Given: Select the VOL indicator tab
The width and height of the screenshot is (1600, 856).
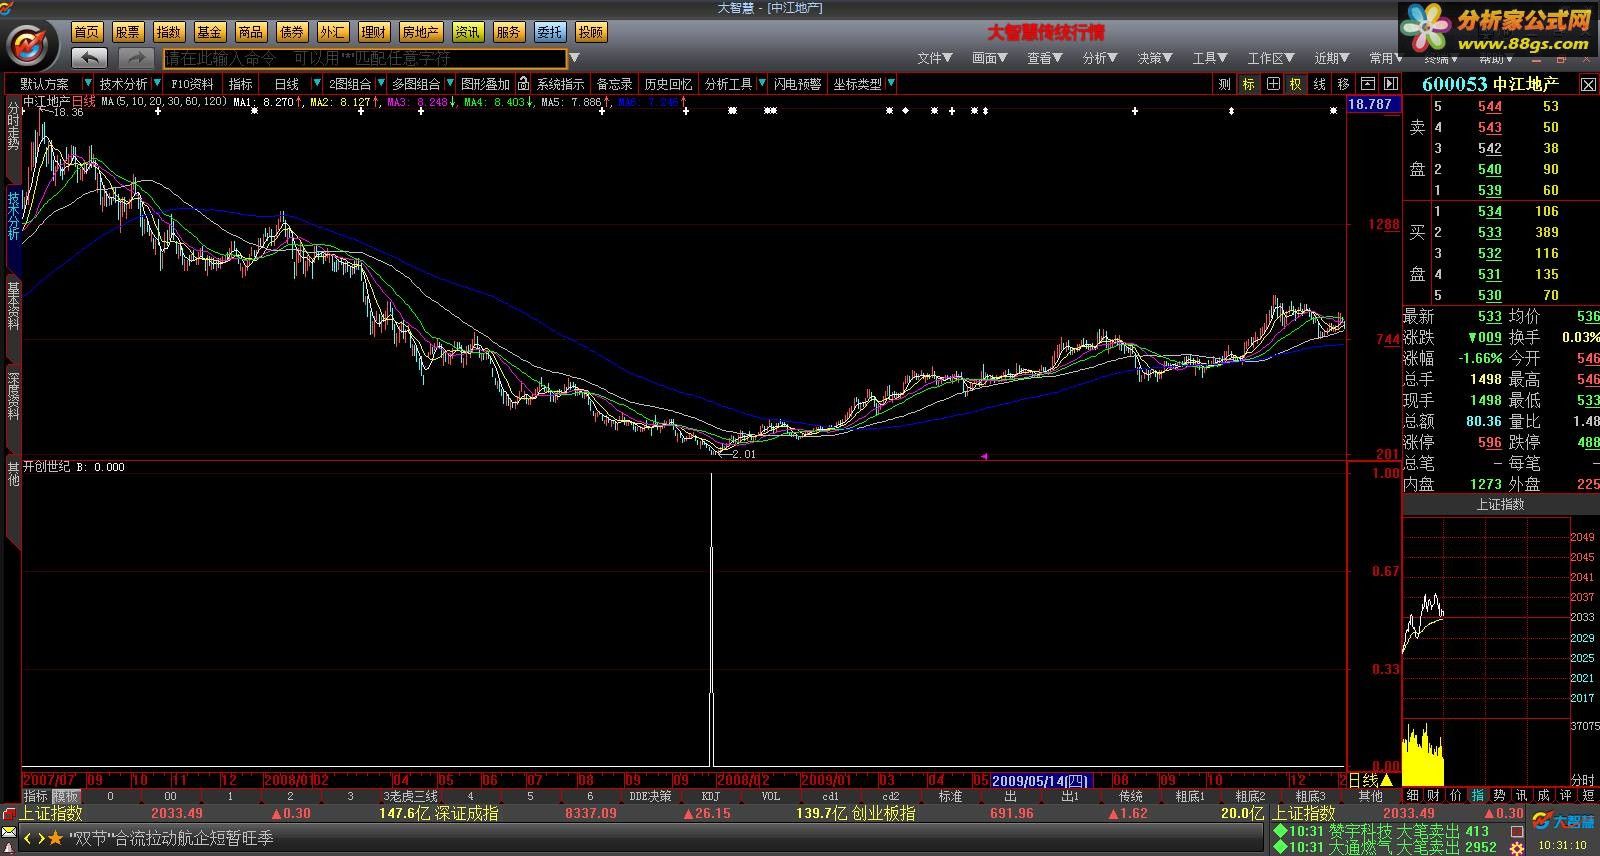Looking at the screenshot, I should (x=770, y=796).
